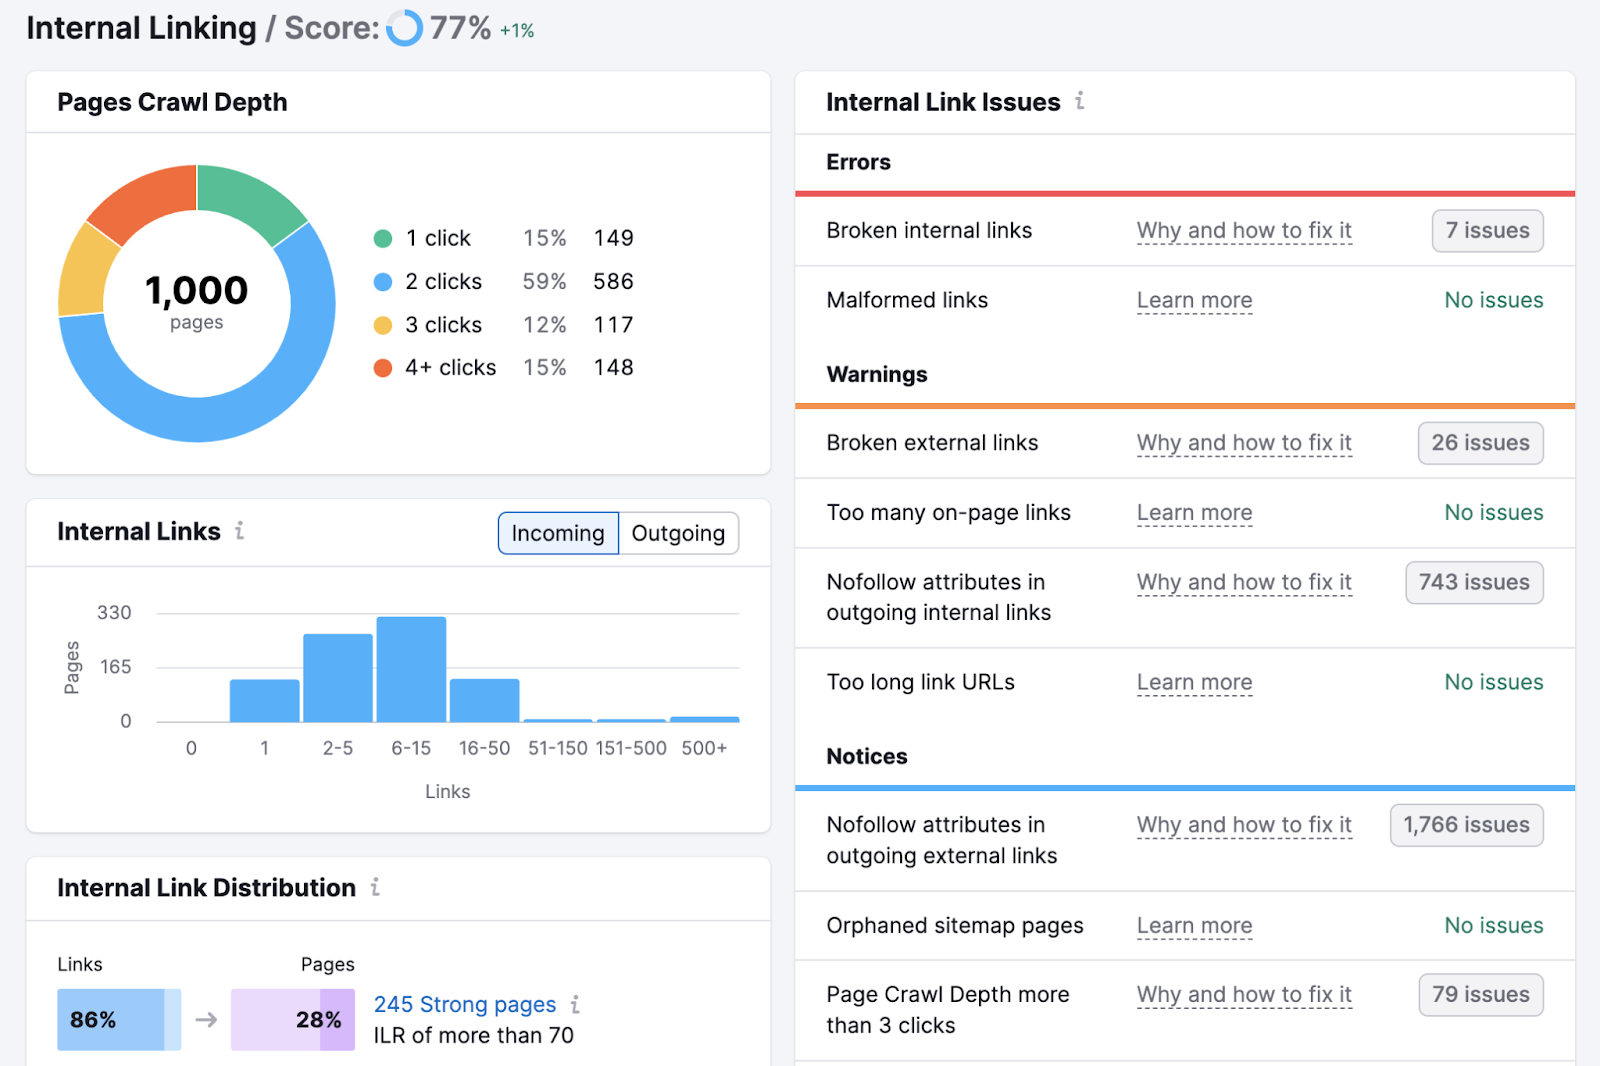This screenshot has height=1066, width=1600.
Task: Open the 1,766 issues for external nofollow links
Action: [x=1466, y=825]
